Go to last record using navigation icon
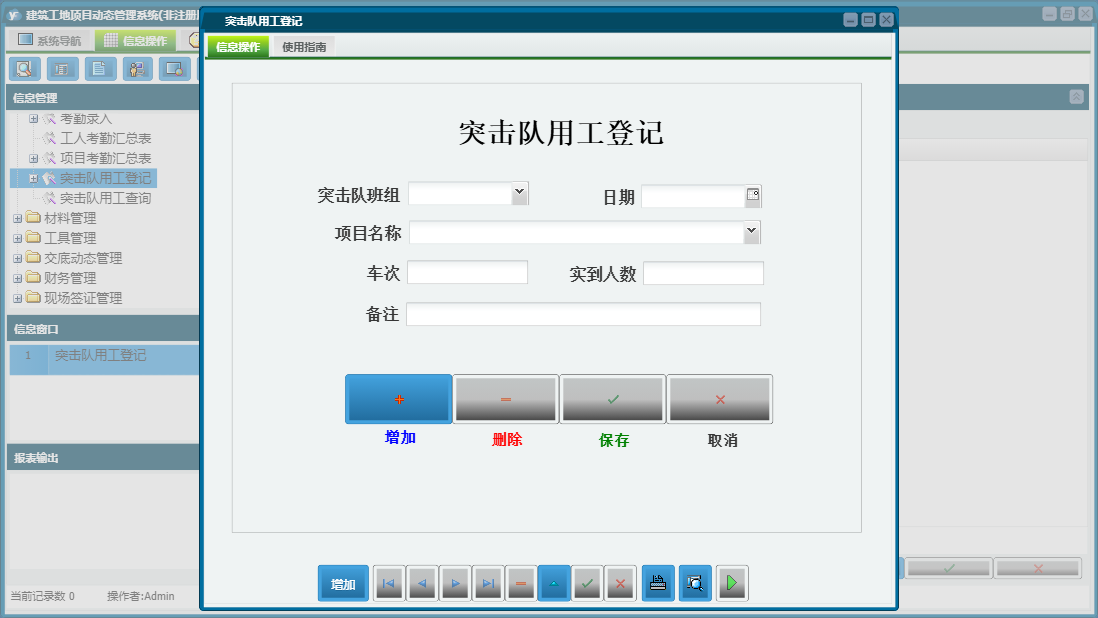Screen dimensions: 1098x618 (488, 583)
